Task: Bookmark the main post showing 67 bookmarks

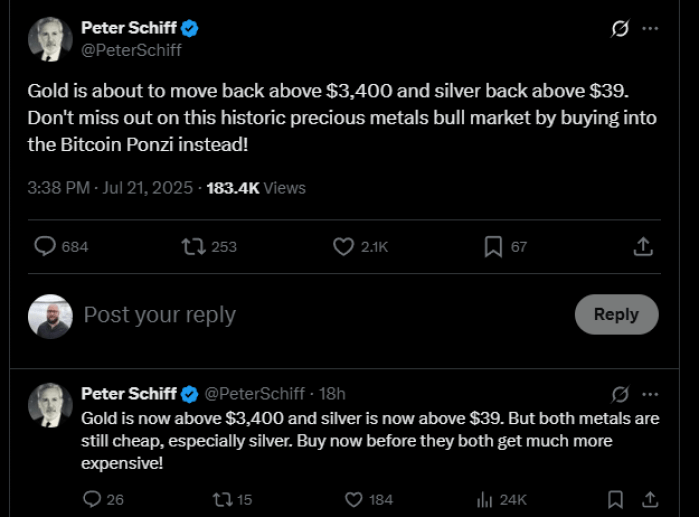Action: point(493,246)
